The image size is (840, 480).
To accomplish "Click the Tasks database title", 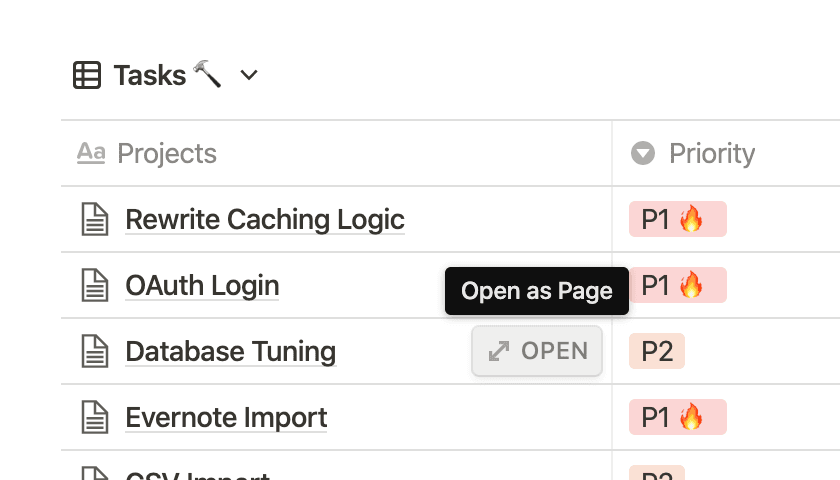I will 150,75.
